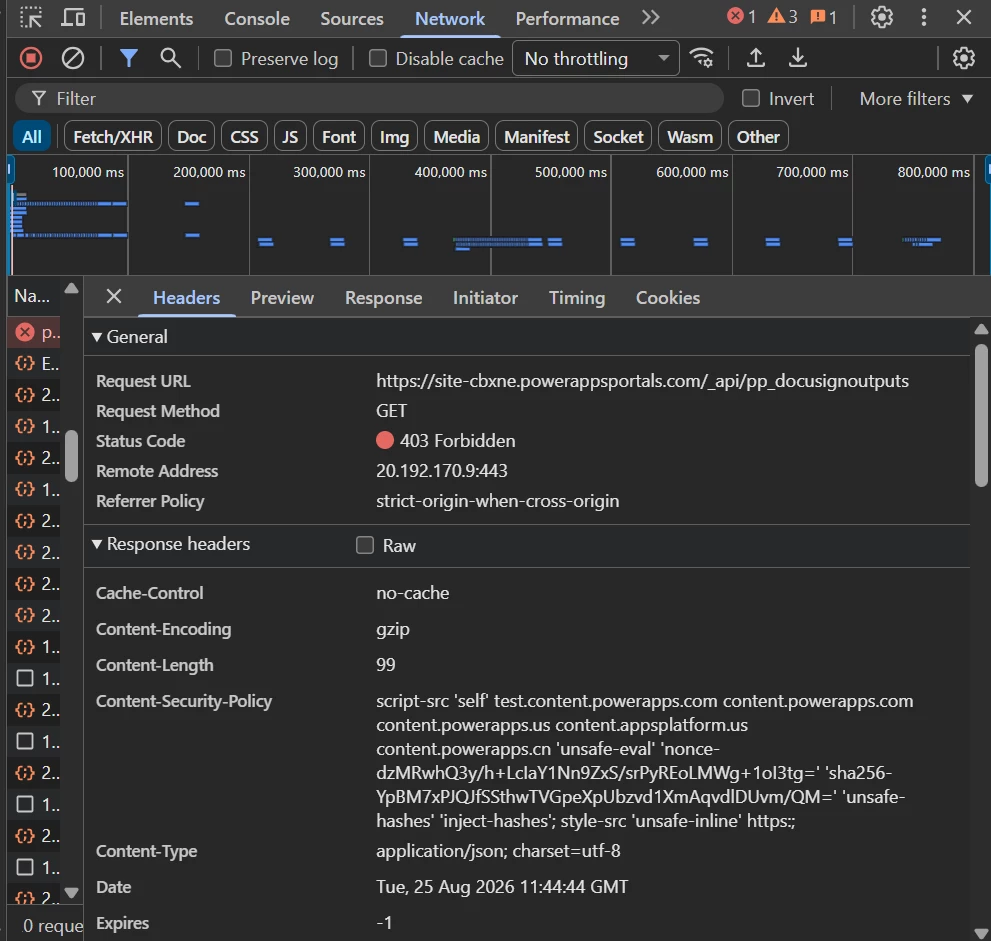Click the yellow warning count badge
The image size is (991, 941).
click(x=782, y=16)
